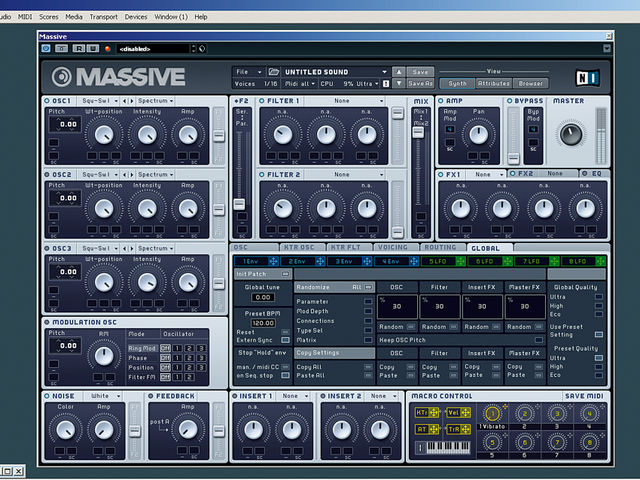Enable the Extern Sync checkbox

(285, 340)
